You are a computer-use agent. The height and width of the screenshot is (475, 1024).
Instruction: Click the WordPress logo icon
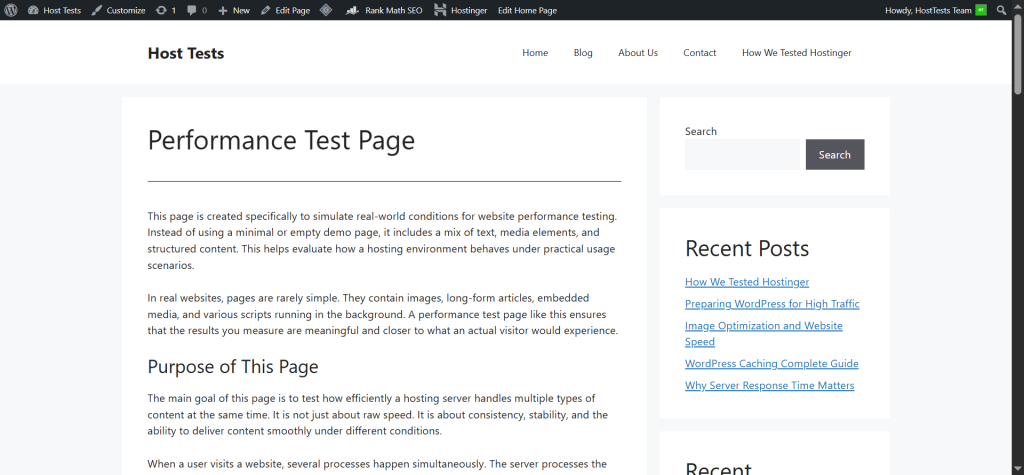click(x=11, y=10)
